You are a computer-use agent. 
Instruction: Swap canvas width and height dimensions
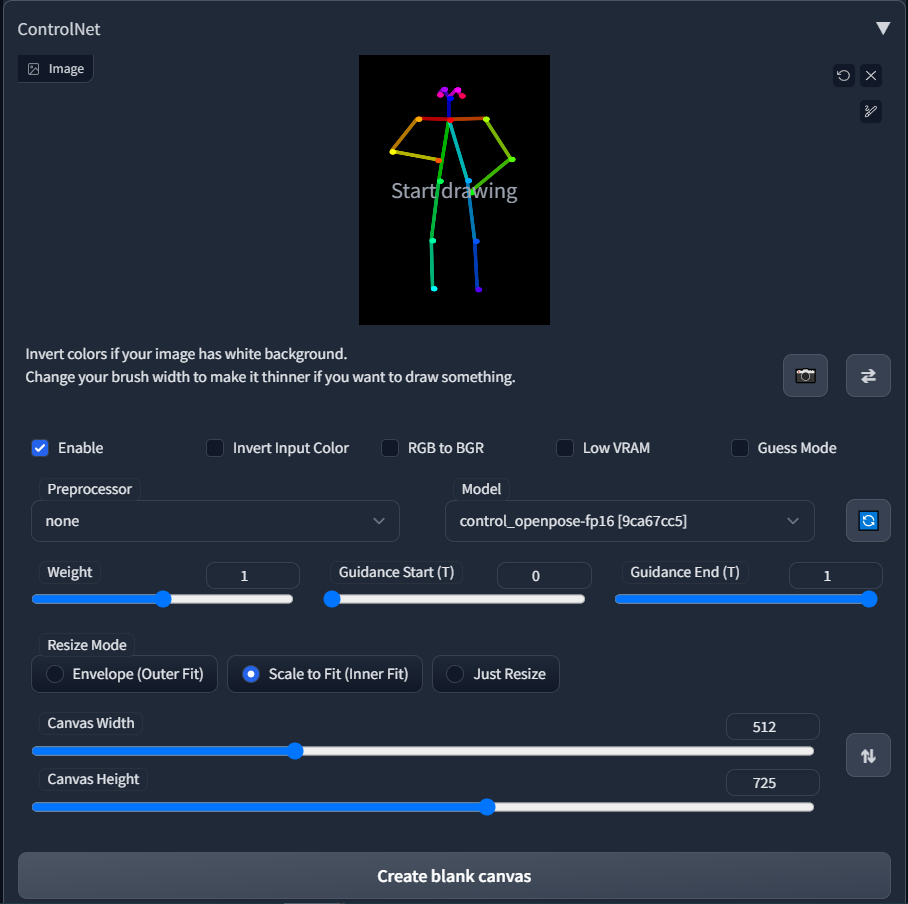(868, 755)
